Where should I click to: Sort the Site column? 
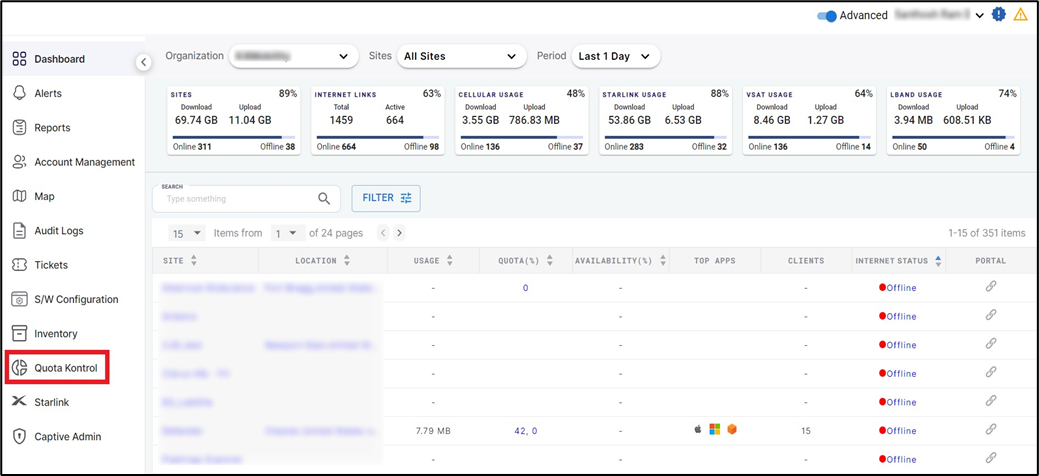click(x=193, y=261)
